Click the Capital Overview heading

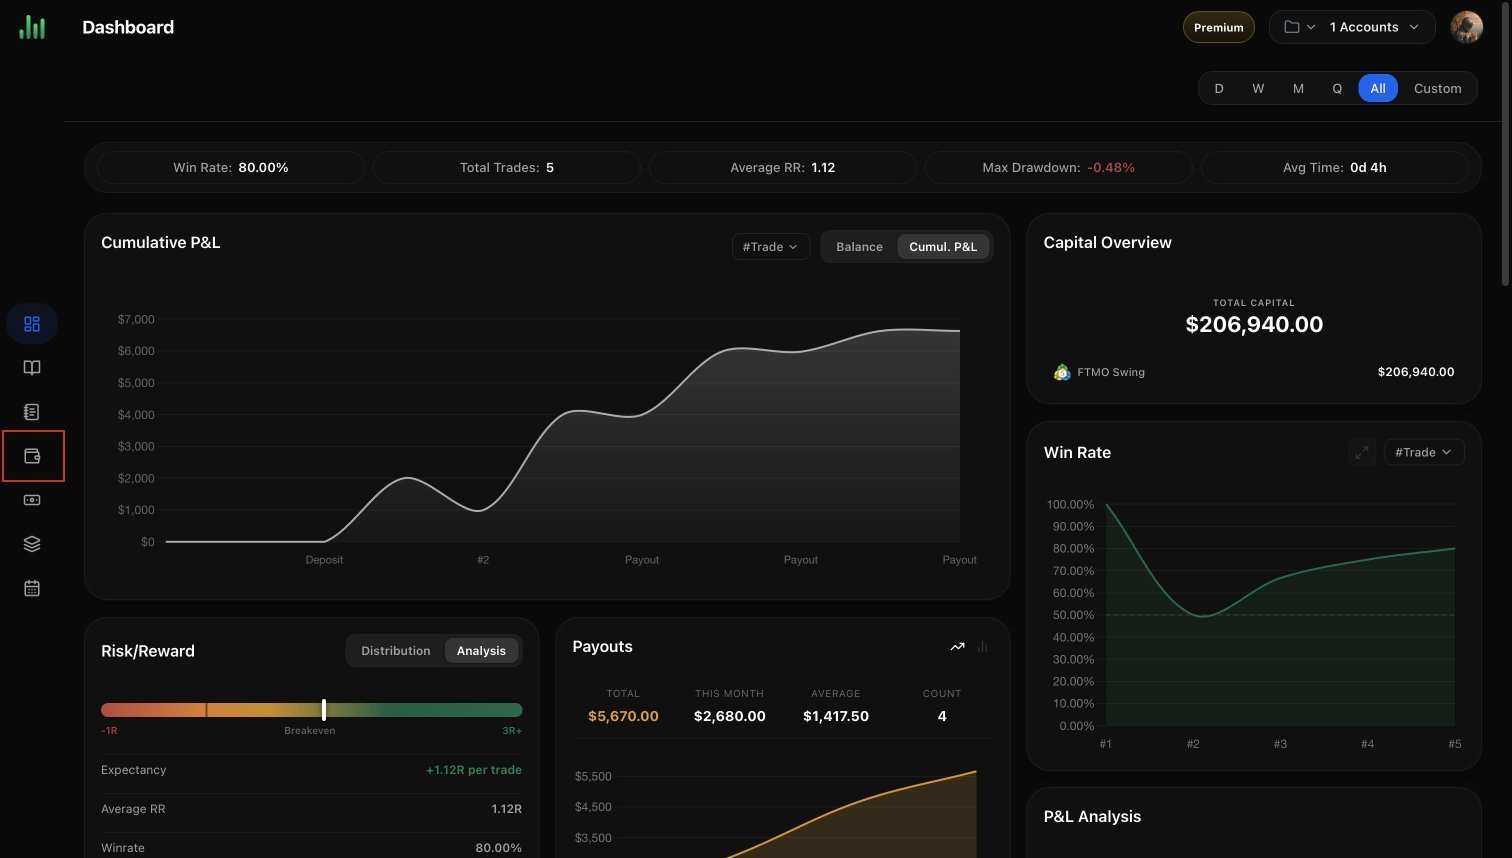[x=1107, y=242]
